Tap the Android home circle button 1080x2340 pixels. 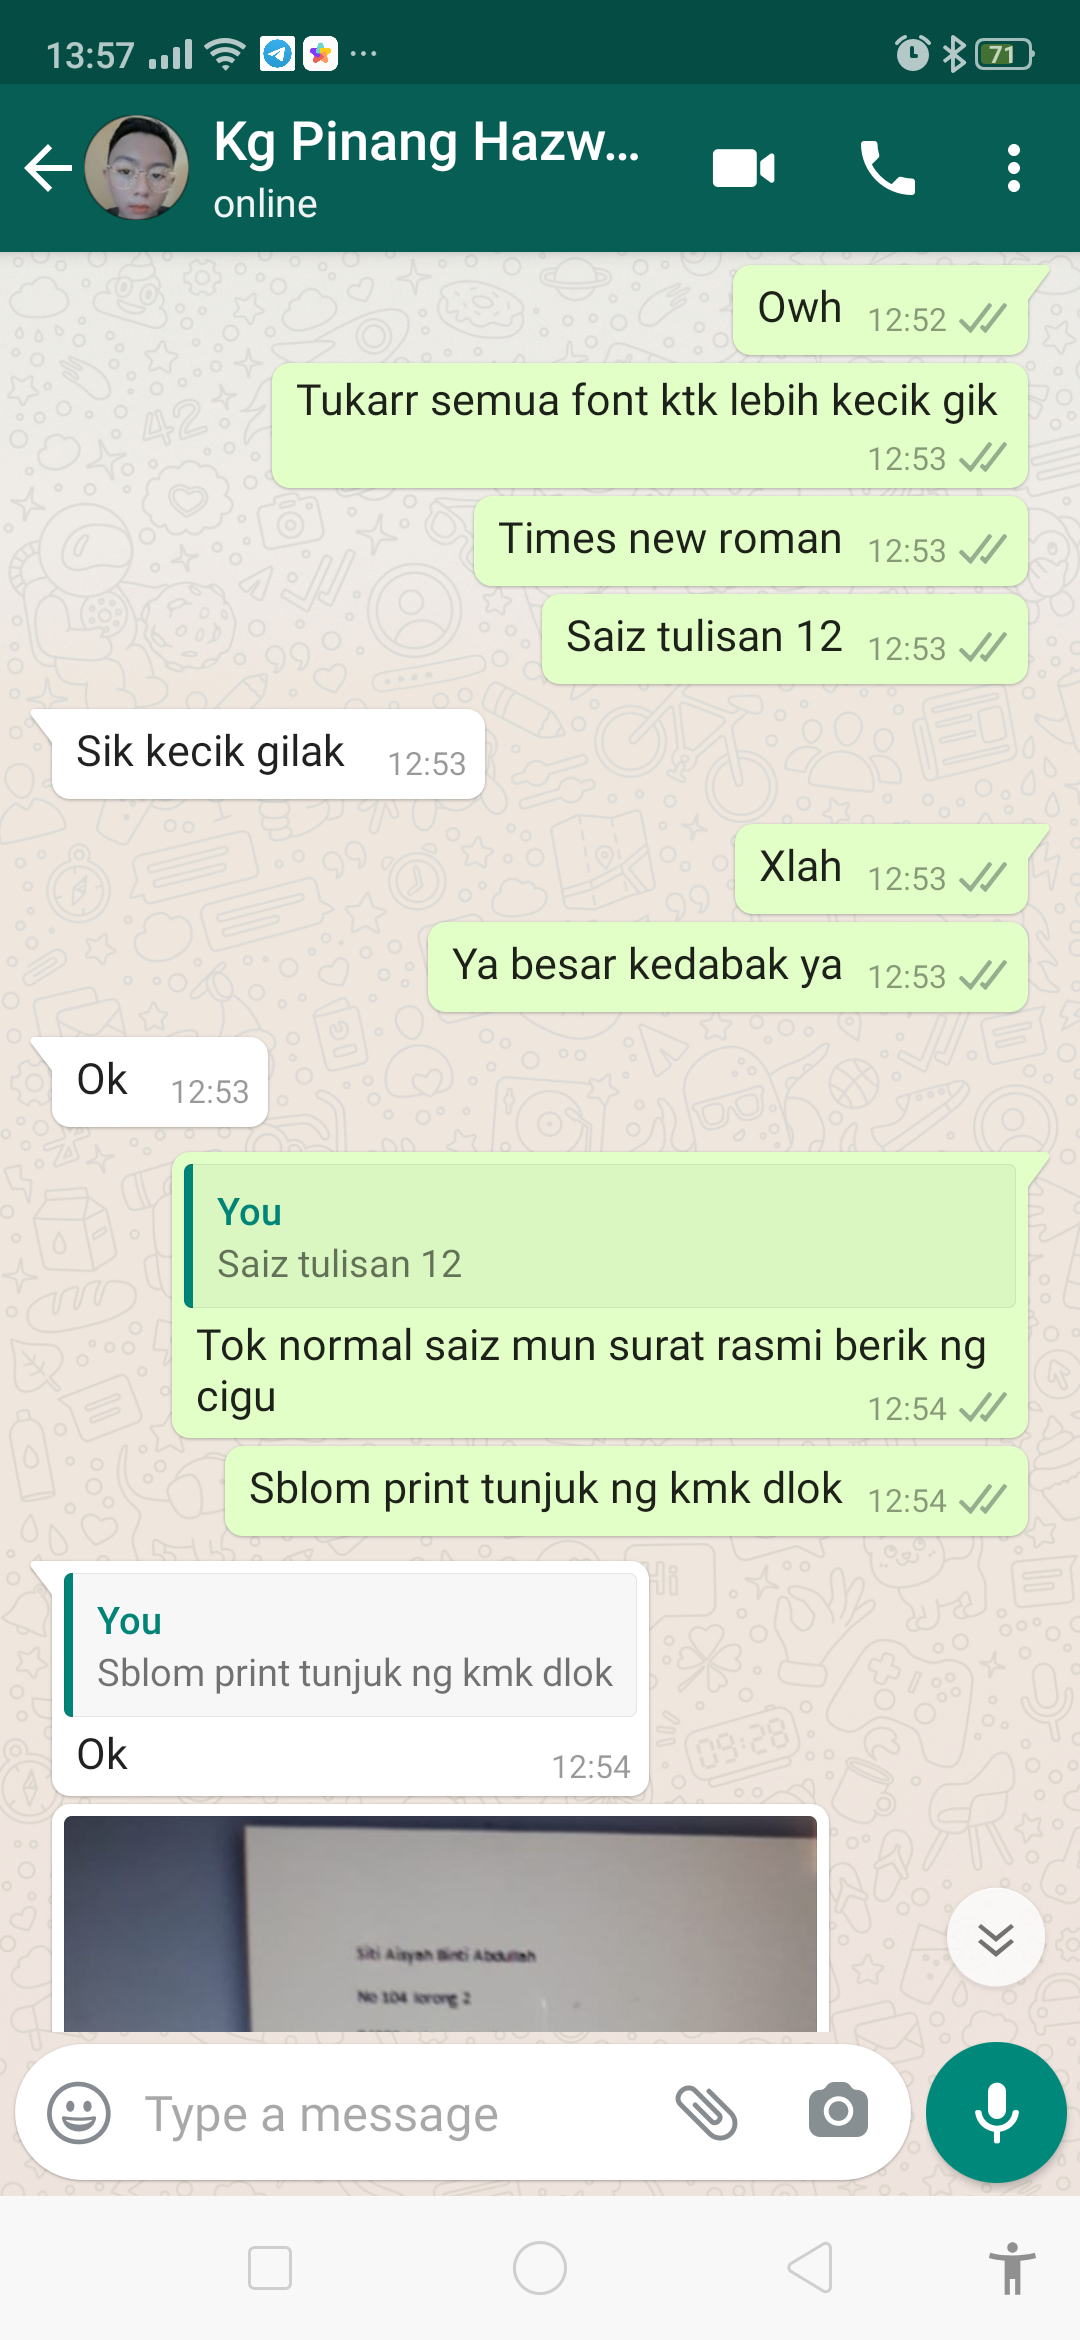coord(540,2268)
